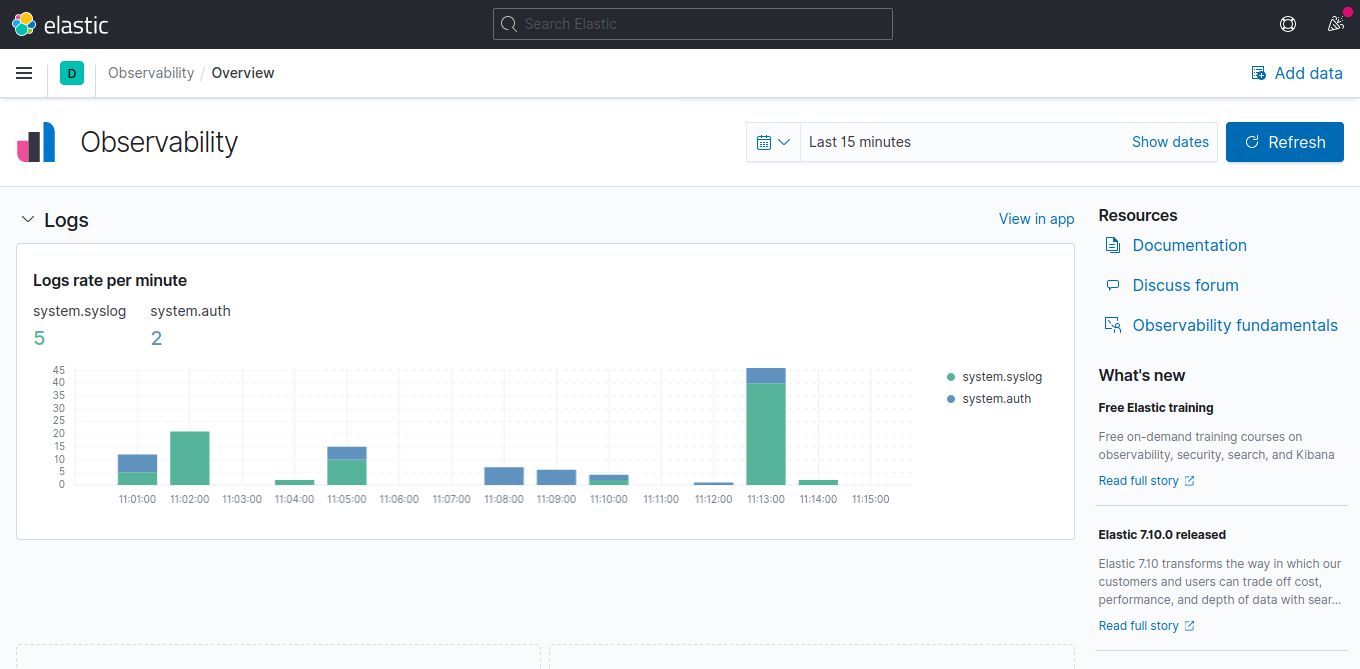The image size is (1360, 669).
Task: Open Observability fundamentals link
Action: [1235, 325]
